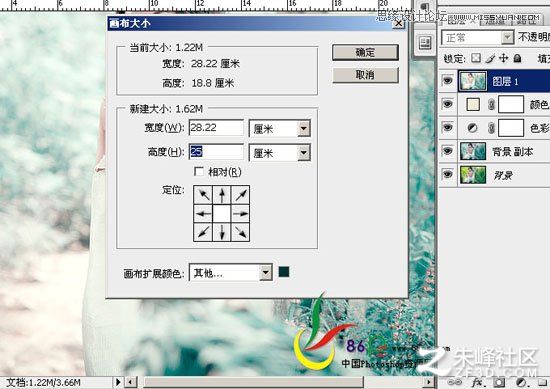Viewport: 550px width, 389px height.
Task: Click the 取消 cancel button
Action: 365,75
